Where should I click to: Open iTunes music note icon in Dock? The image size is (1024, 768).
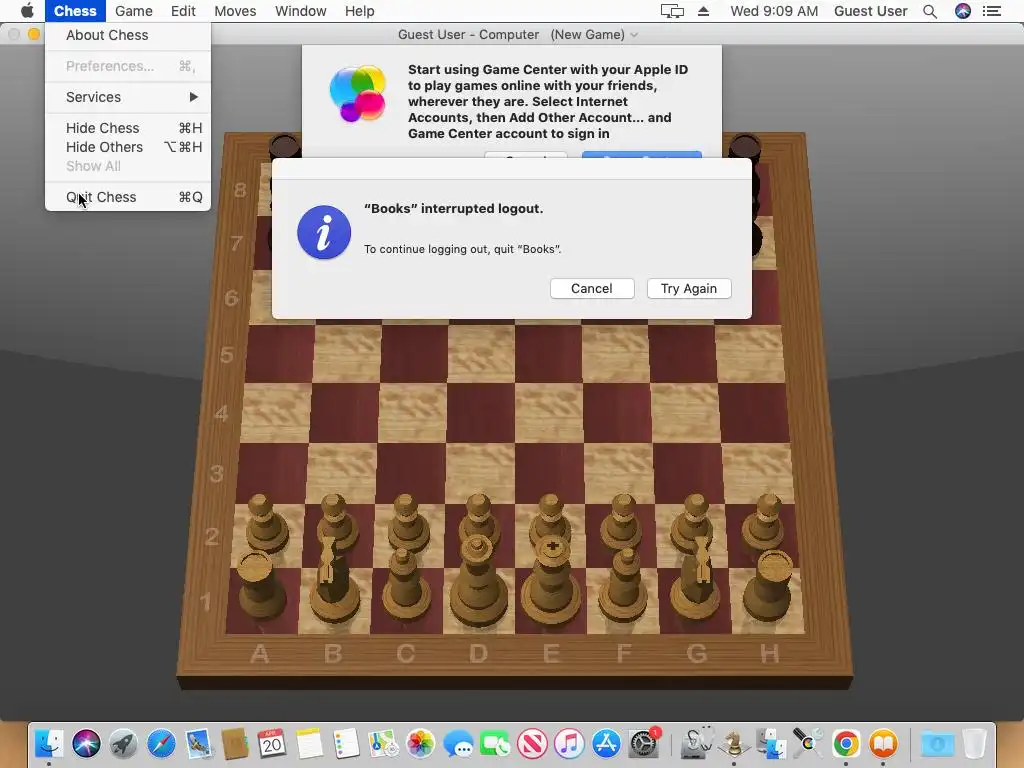click(x=569, y=743)
